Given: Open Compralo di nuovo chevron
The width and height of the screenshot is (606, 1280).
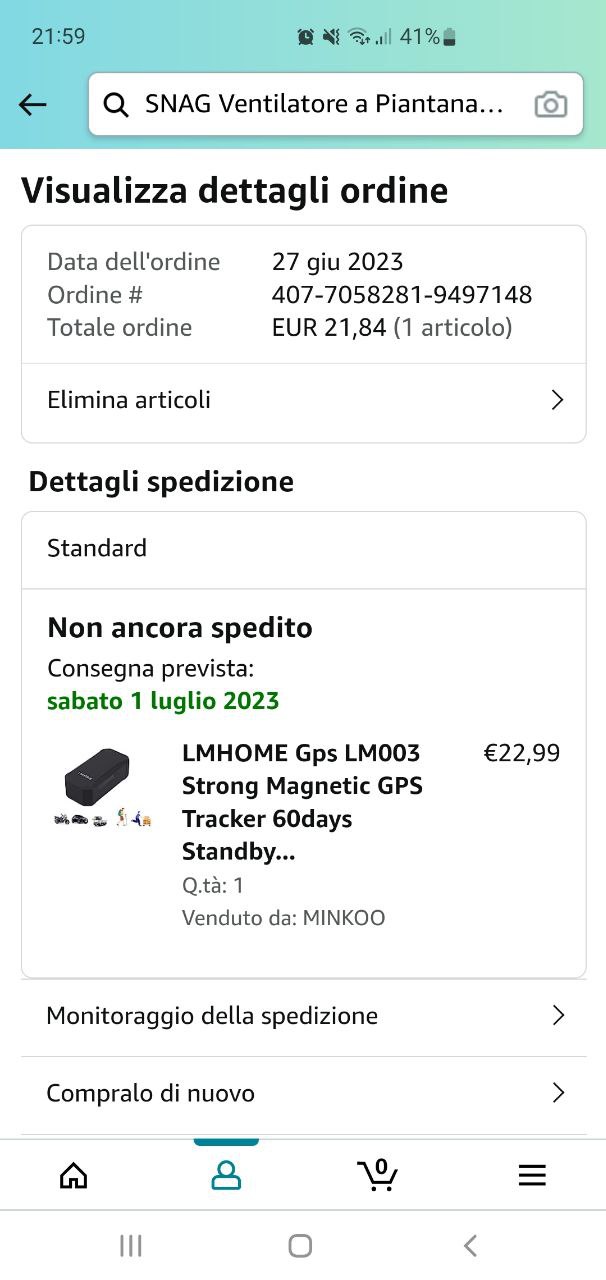Looking at the screenshot, I should tap(558, 1093).
